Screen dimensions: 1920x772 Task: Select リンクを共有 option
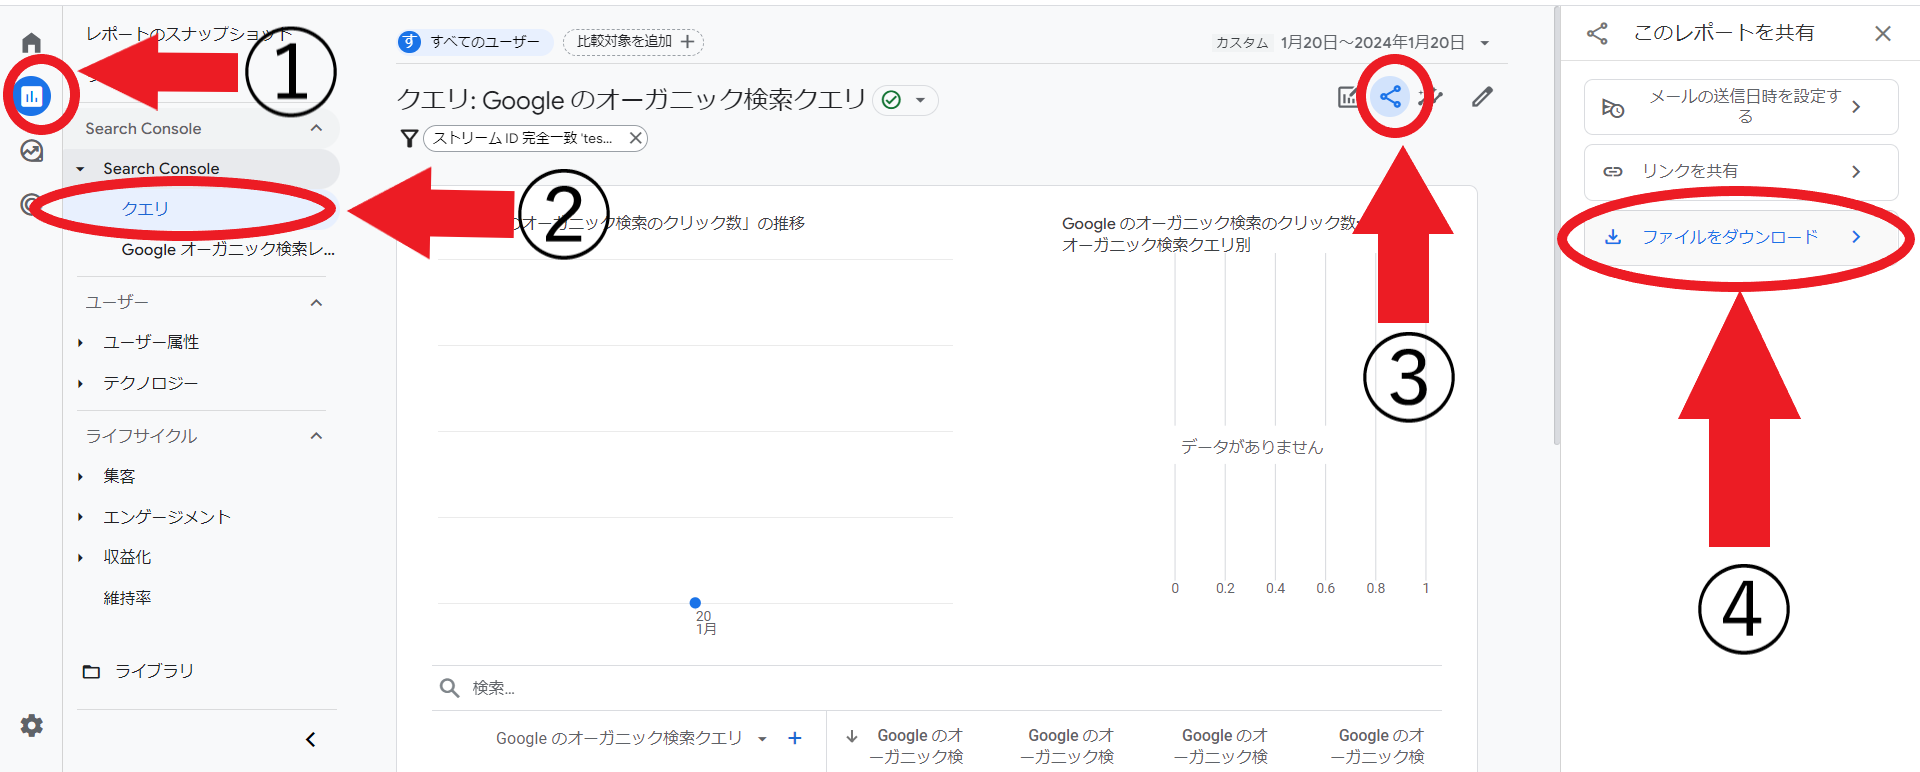pos(1741,172)
